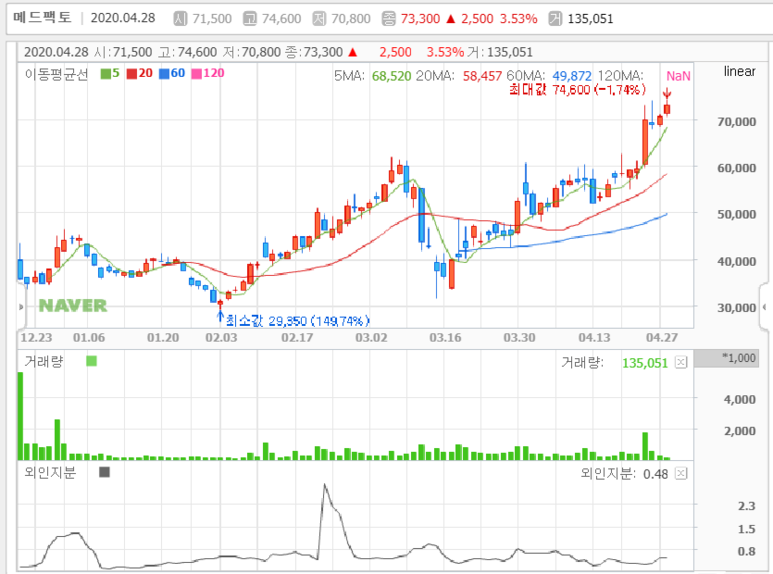This screenshot has height=574, width=773.
Task: Click the 04.27 date axis label
Action: (x=662, y=338)
